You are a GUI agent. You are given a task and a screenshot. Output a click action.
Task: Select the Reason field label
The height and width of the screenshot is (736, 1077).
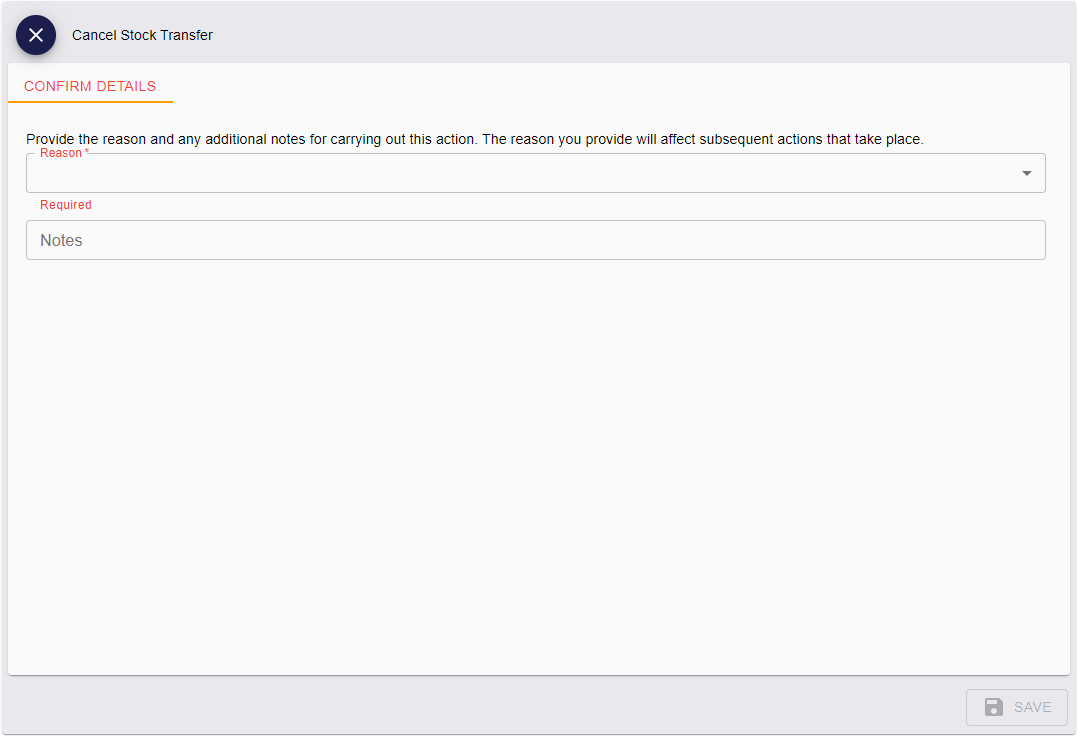pos(60,153)
